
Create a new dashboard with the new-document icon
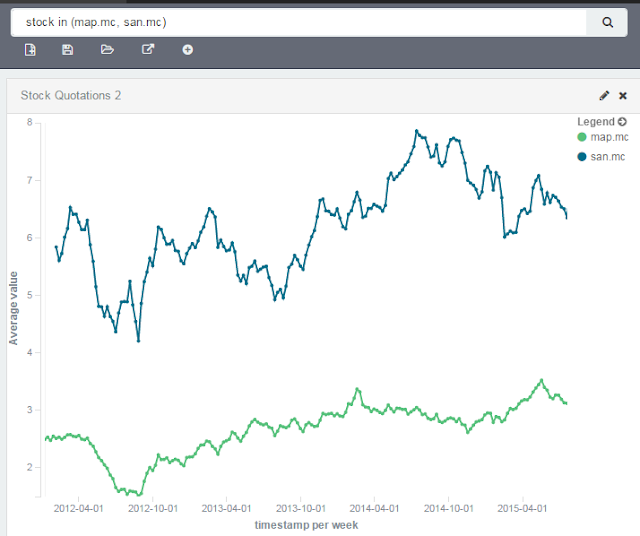pos(30,50)
